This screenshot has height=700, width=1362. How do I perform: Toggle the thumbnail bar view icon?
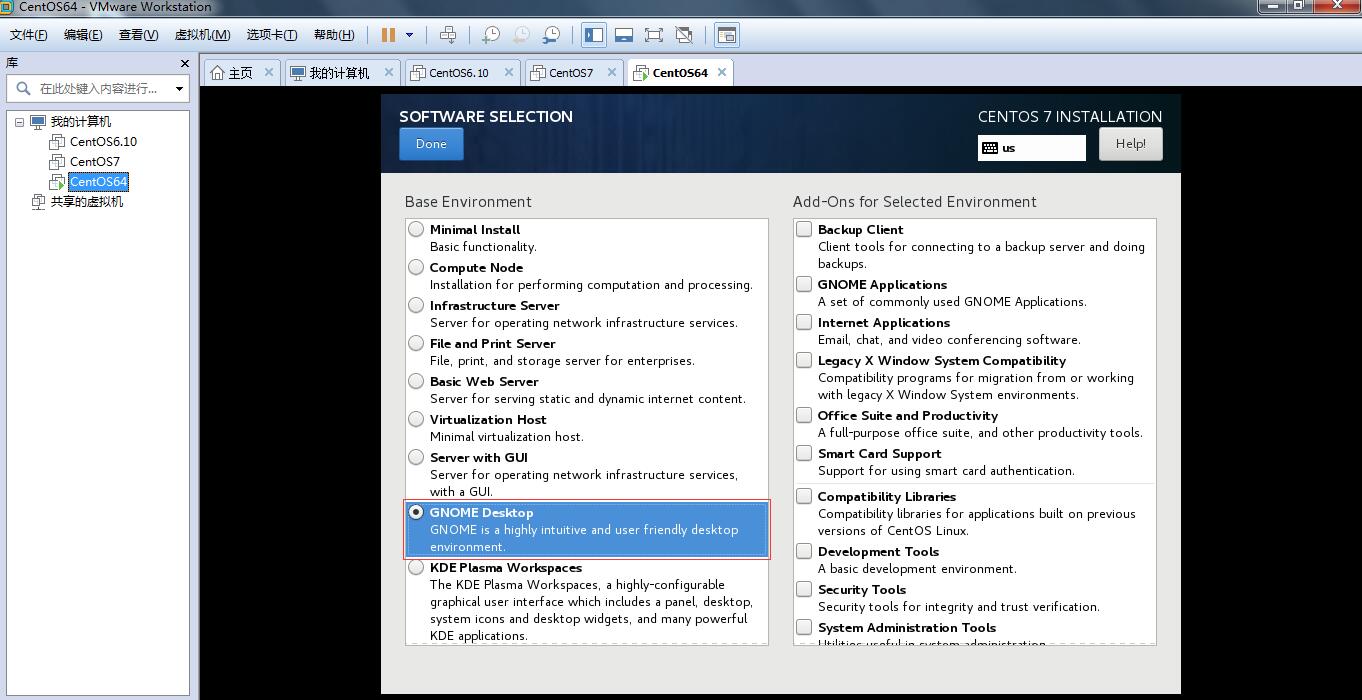[x=624, y=35]
